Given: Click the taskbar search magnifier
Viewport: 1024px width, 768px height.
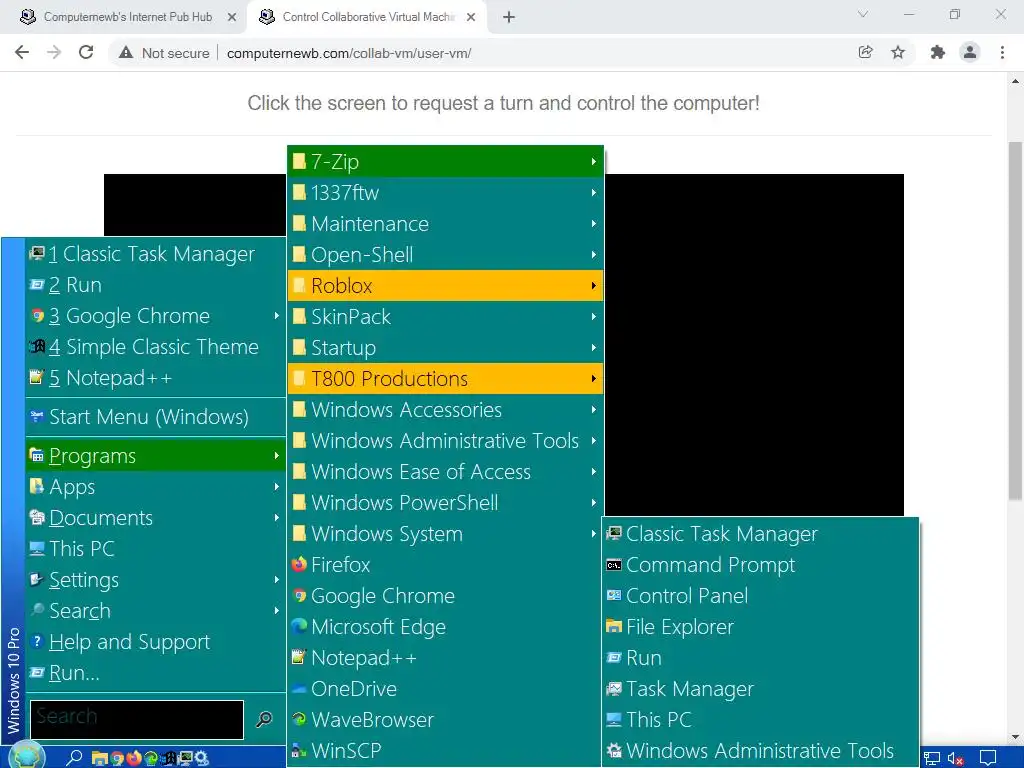Looking at the screenshot, I should 74,758.
